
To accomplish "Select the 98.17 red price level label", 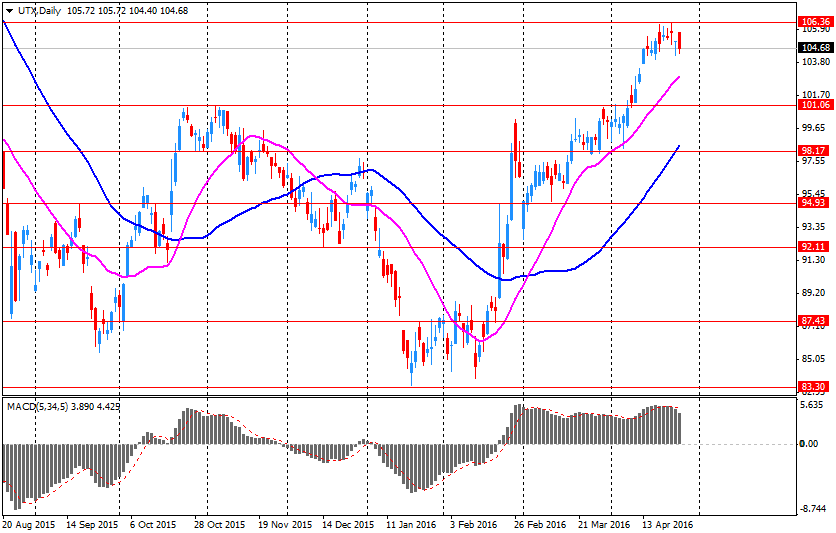I will tap(816, 151).
